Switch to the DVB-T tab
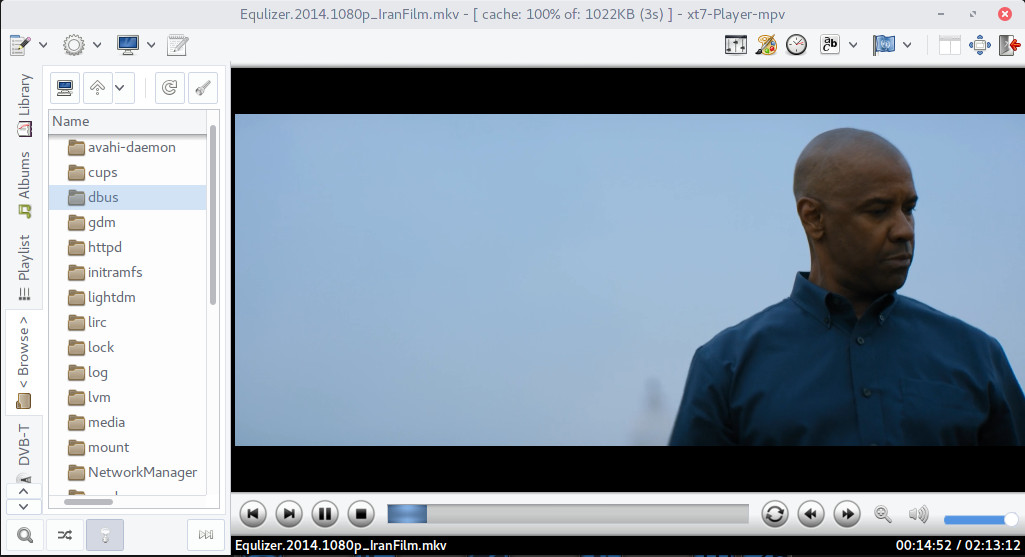 point(24,451)
